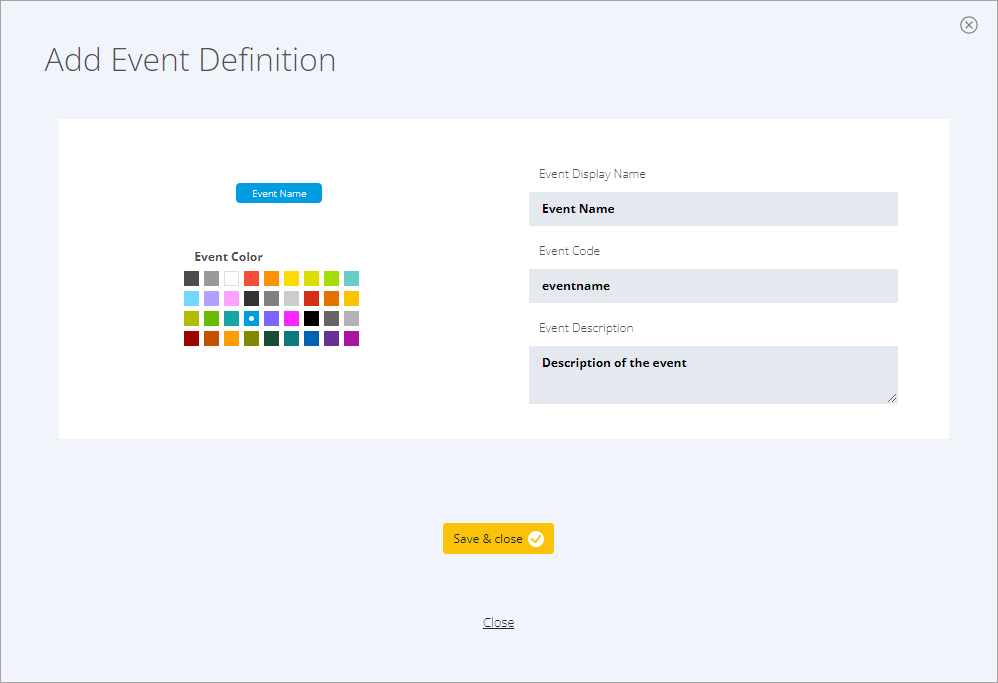Choose the magenta color swatch in the third row
The height and width of the screenshot is (683, 998).
[292, 318]
